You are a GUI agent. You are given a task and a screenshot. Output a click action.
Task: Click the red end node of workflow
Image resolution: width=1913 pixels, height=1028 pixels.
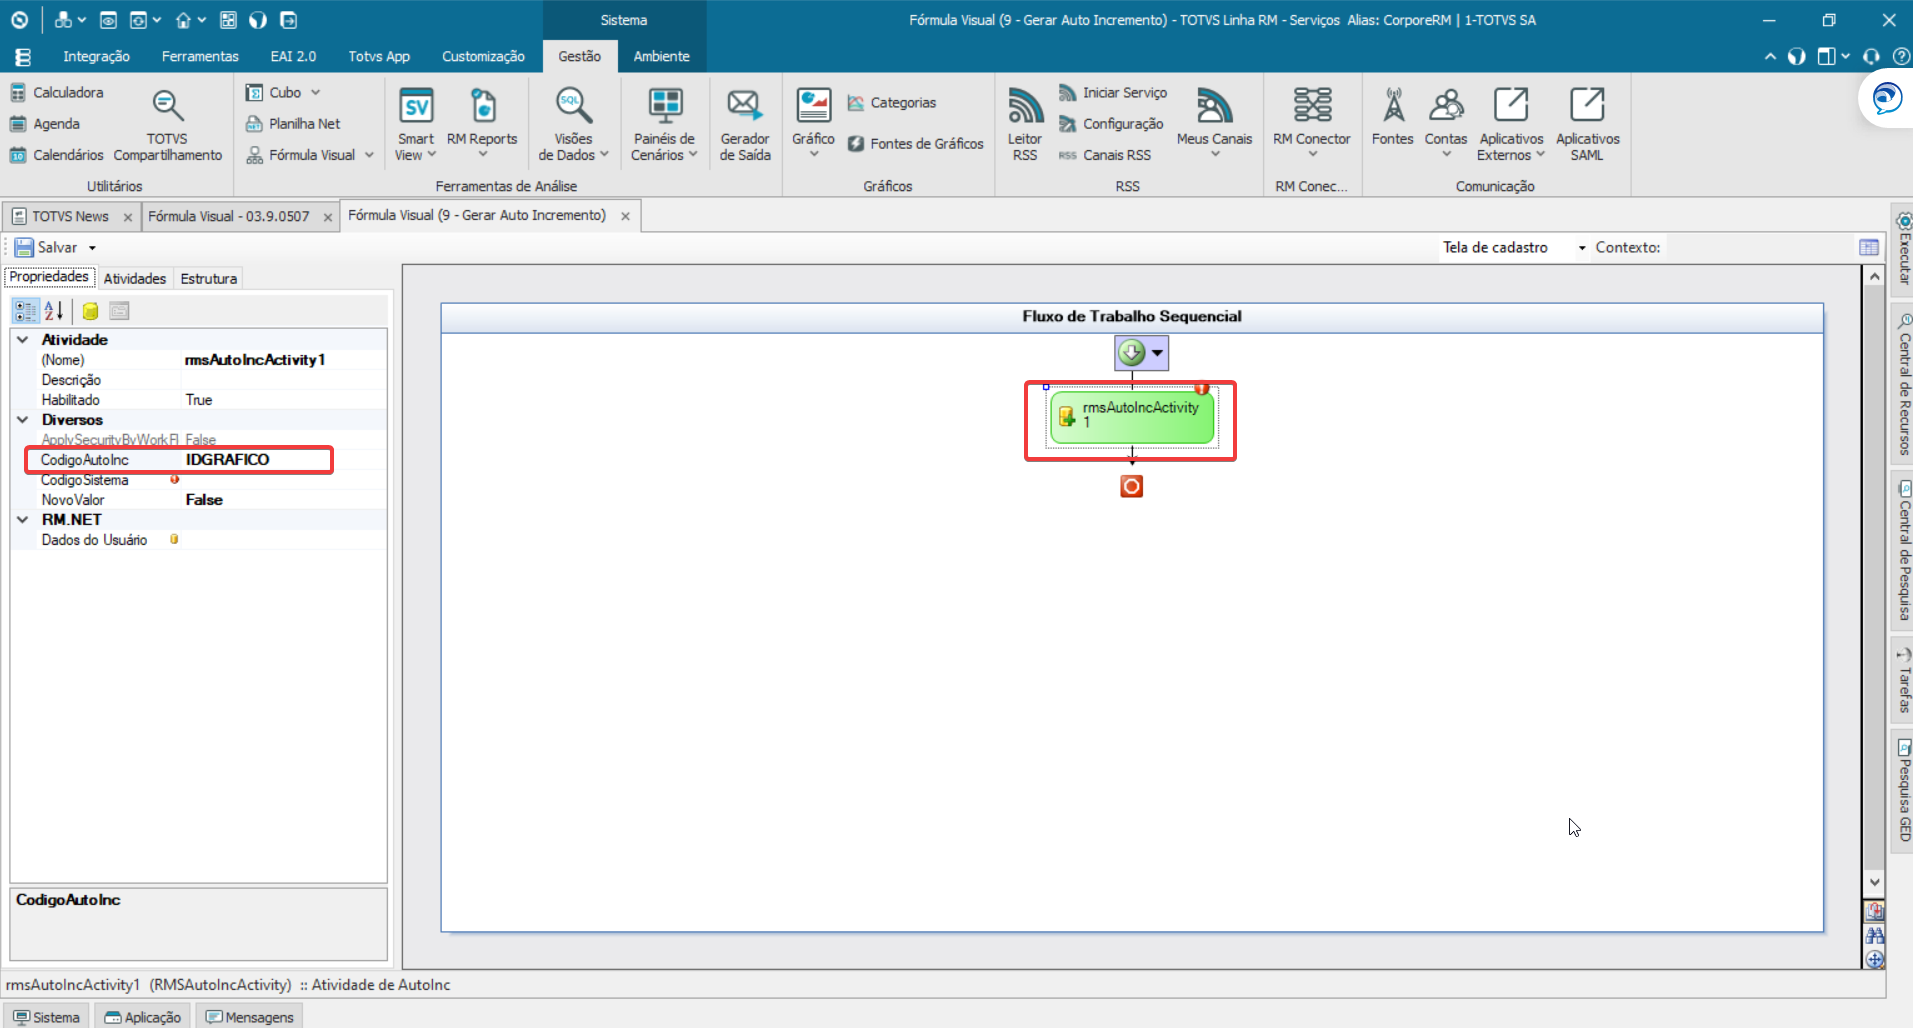click(1131, 486)
